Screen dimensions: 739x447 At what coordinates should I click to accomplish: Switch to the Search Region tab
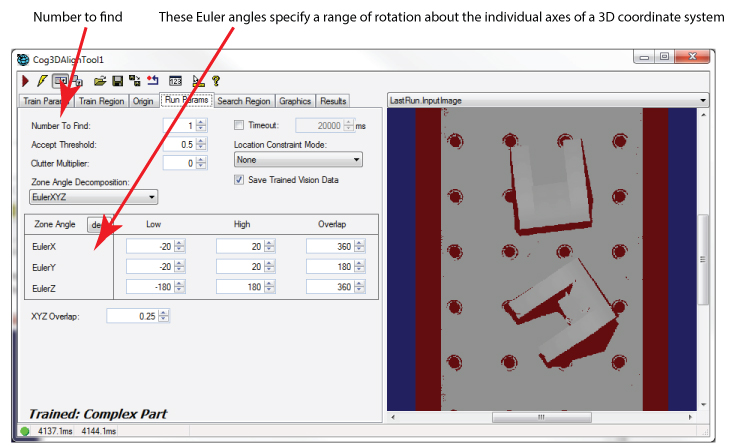tap(244, 101)
